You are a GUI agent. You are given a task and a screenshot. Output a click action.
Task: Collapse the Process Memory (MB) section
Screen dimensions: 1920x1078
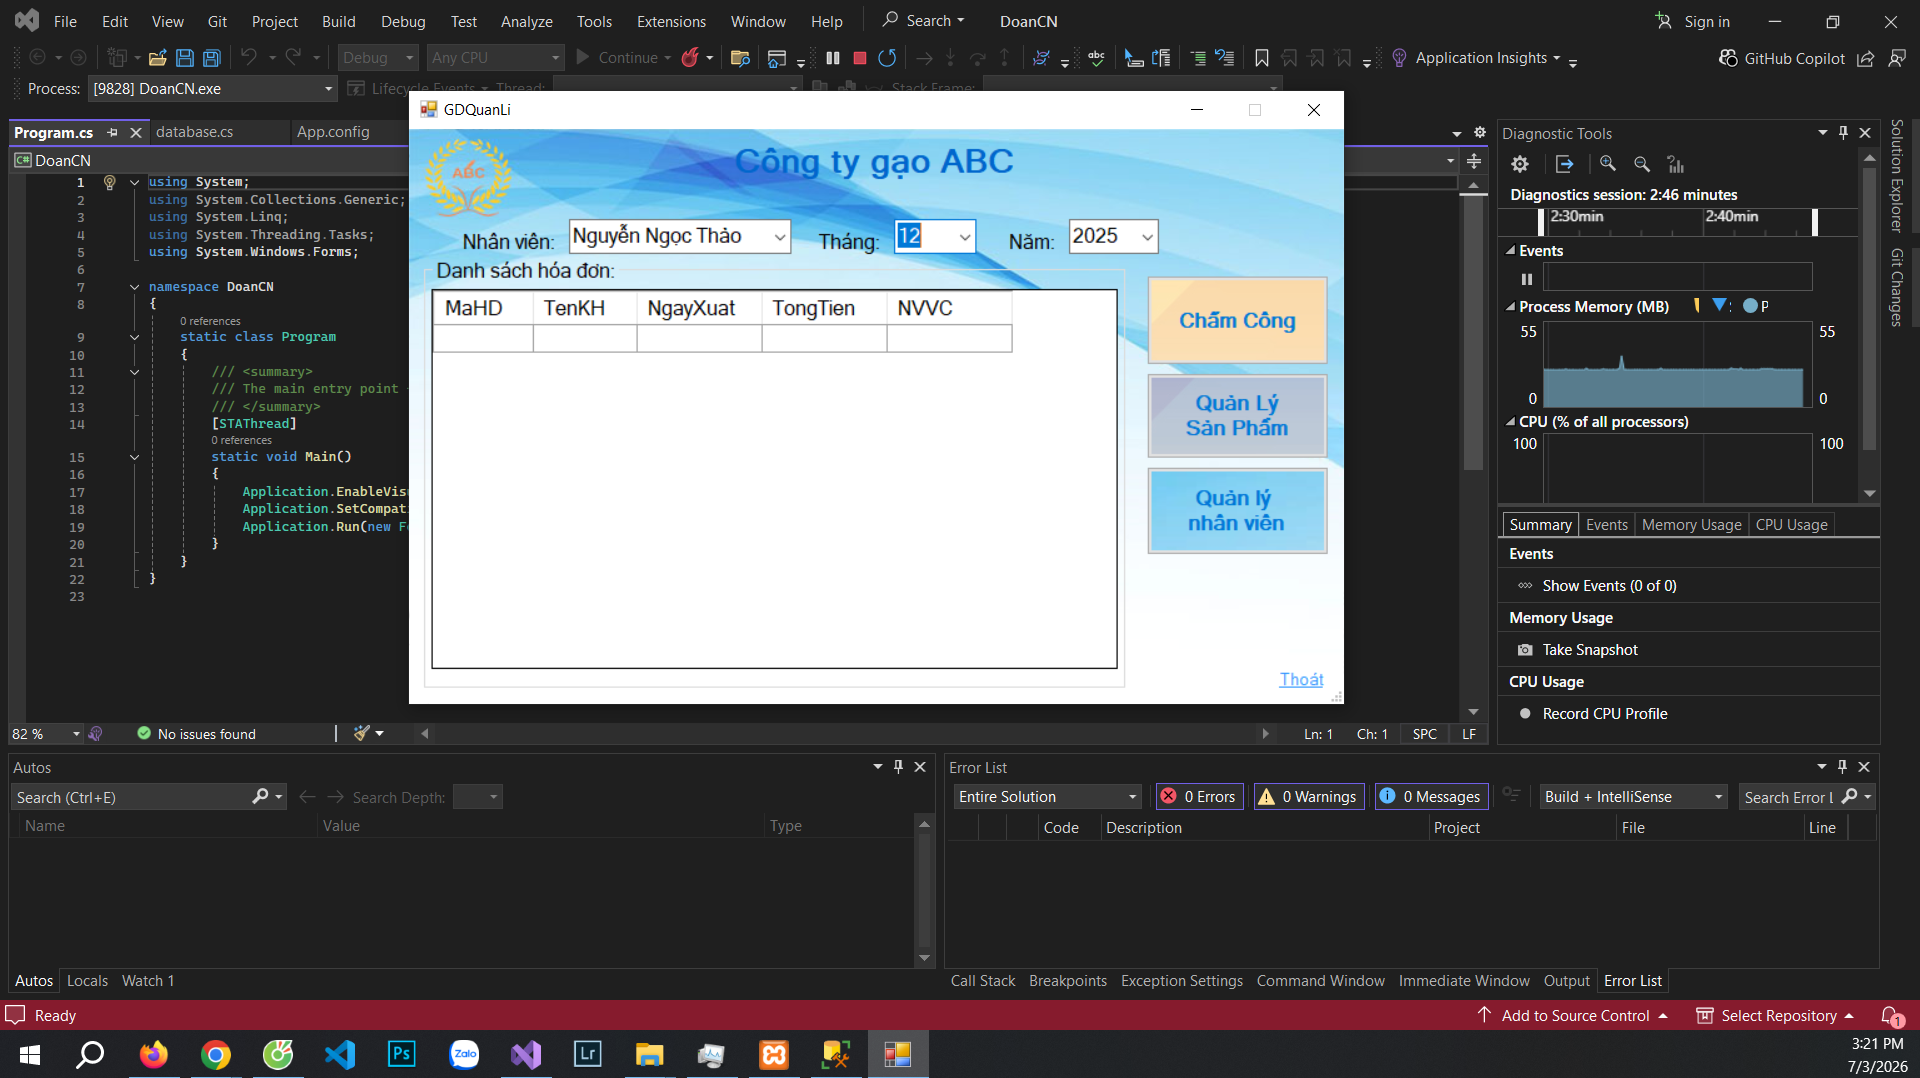click(1510, 307)
